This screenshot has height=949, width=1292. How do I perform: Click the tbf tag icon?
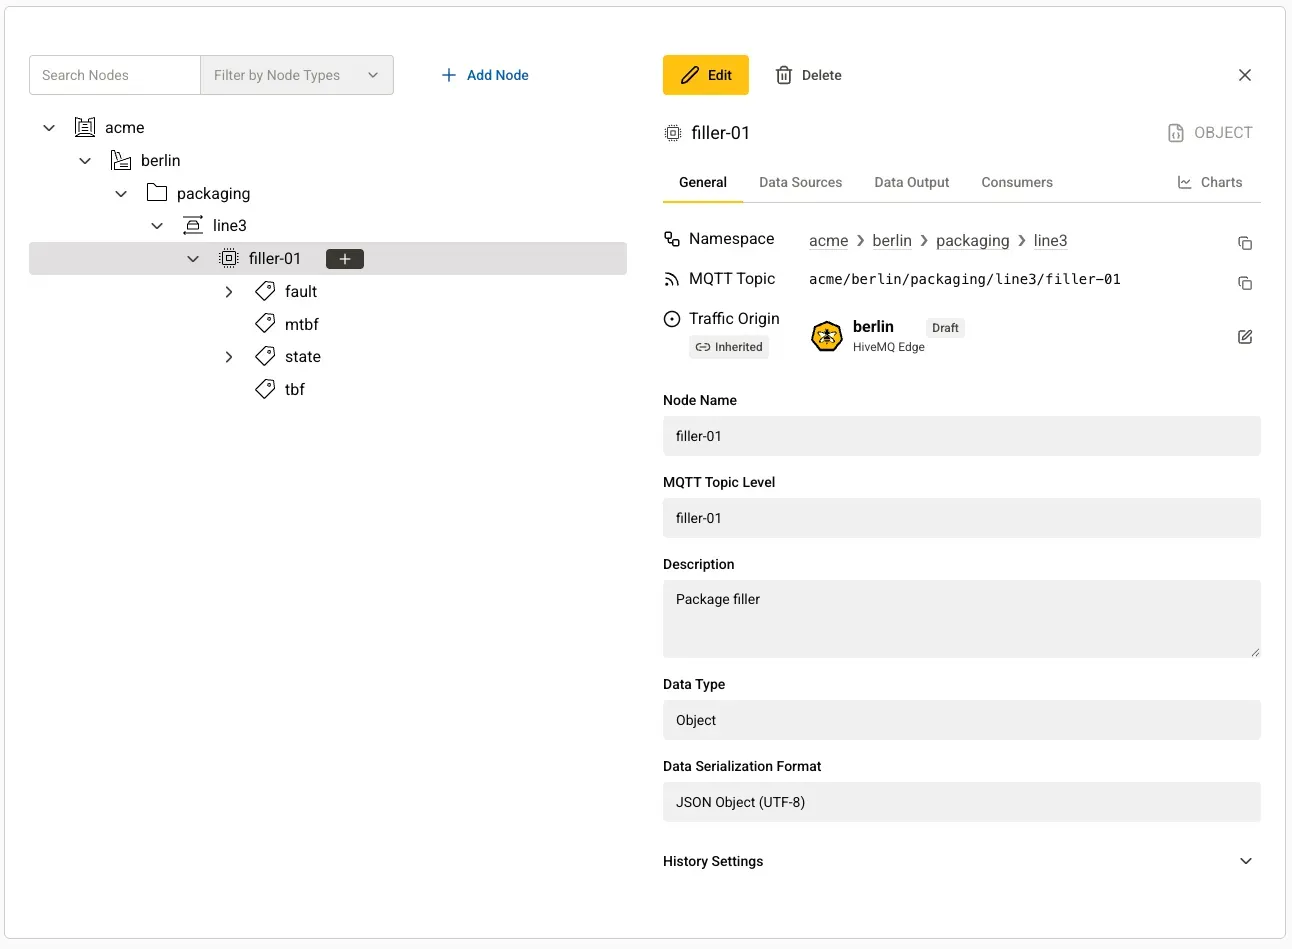(265, 389)
